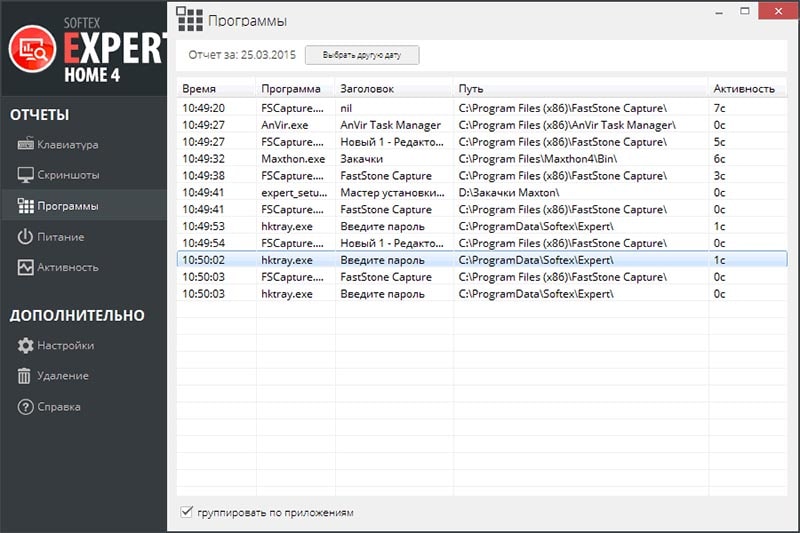The height and width of the screenshot is (533, 800).
Task: Click the expert_setu... program cell
Action: [x=294, y=192]
